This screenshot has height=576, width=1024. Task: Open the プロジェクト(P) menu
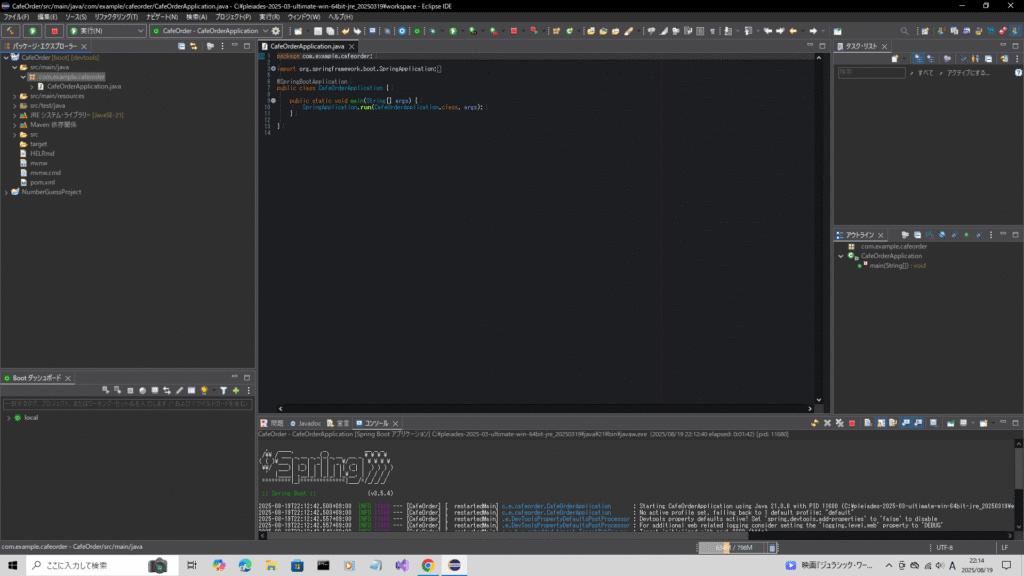233,17
